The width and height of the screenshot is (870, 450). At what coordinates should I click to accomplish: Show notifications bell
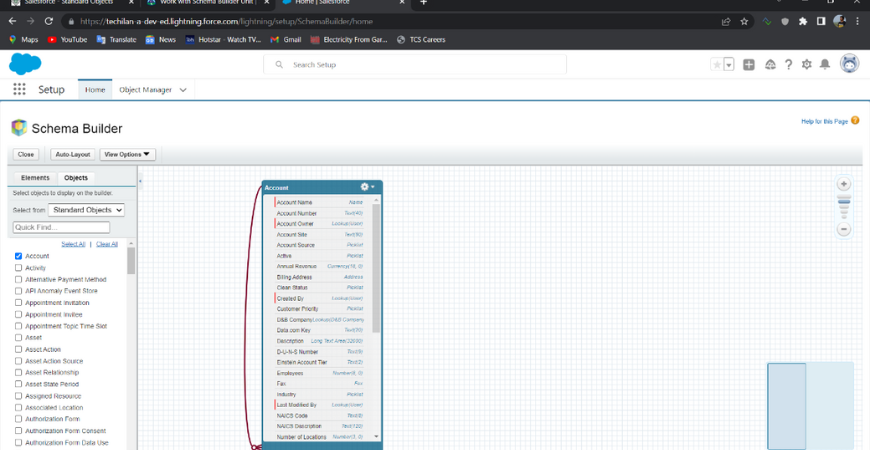[x=825, y=64]
